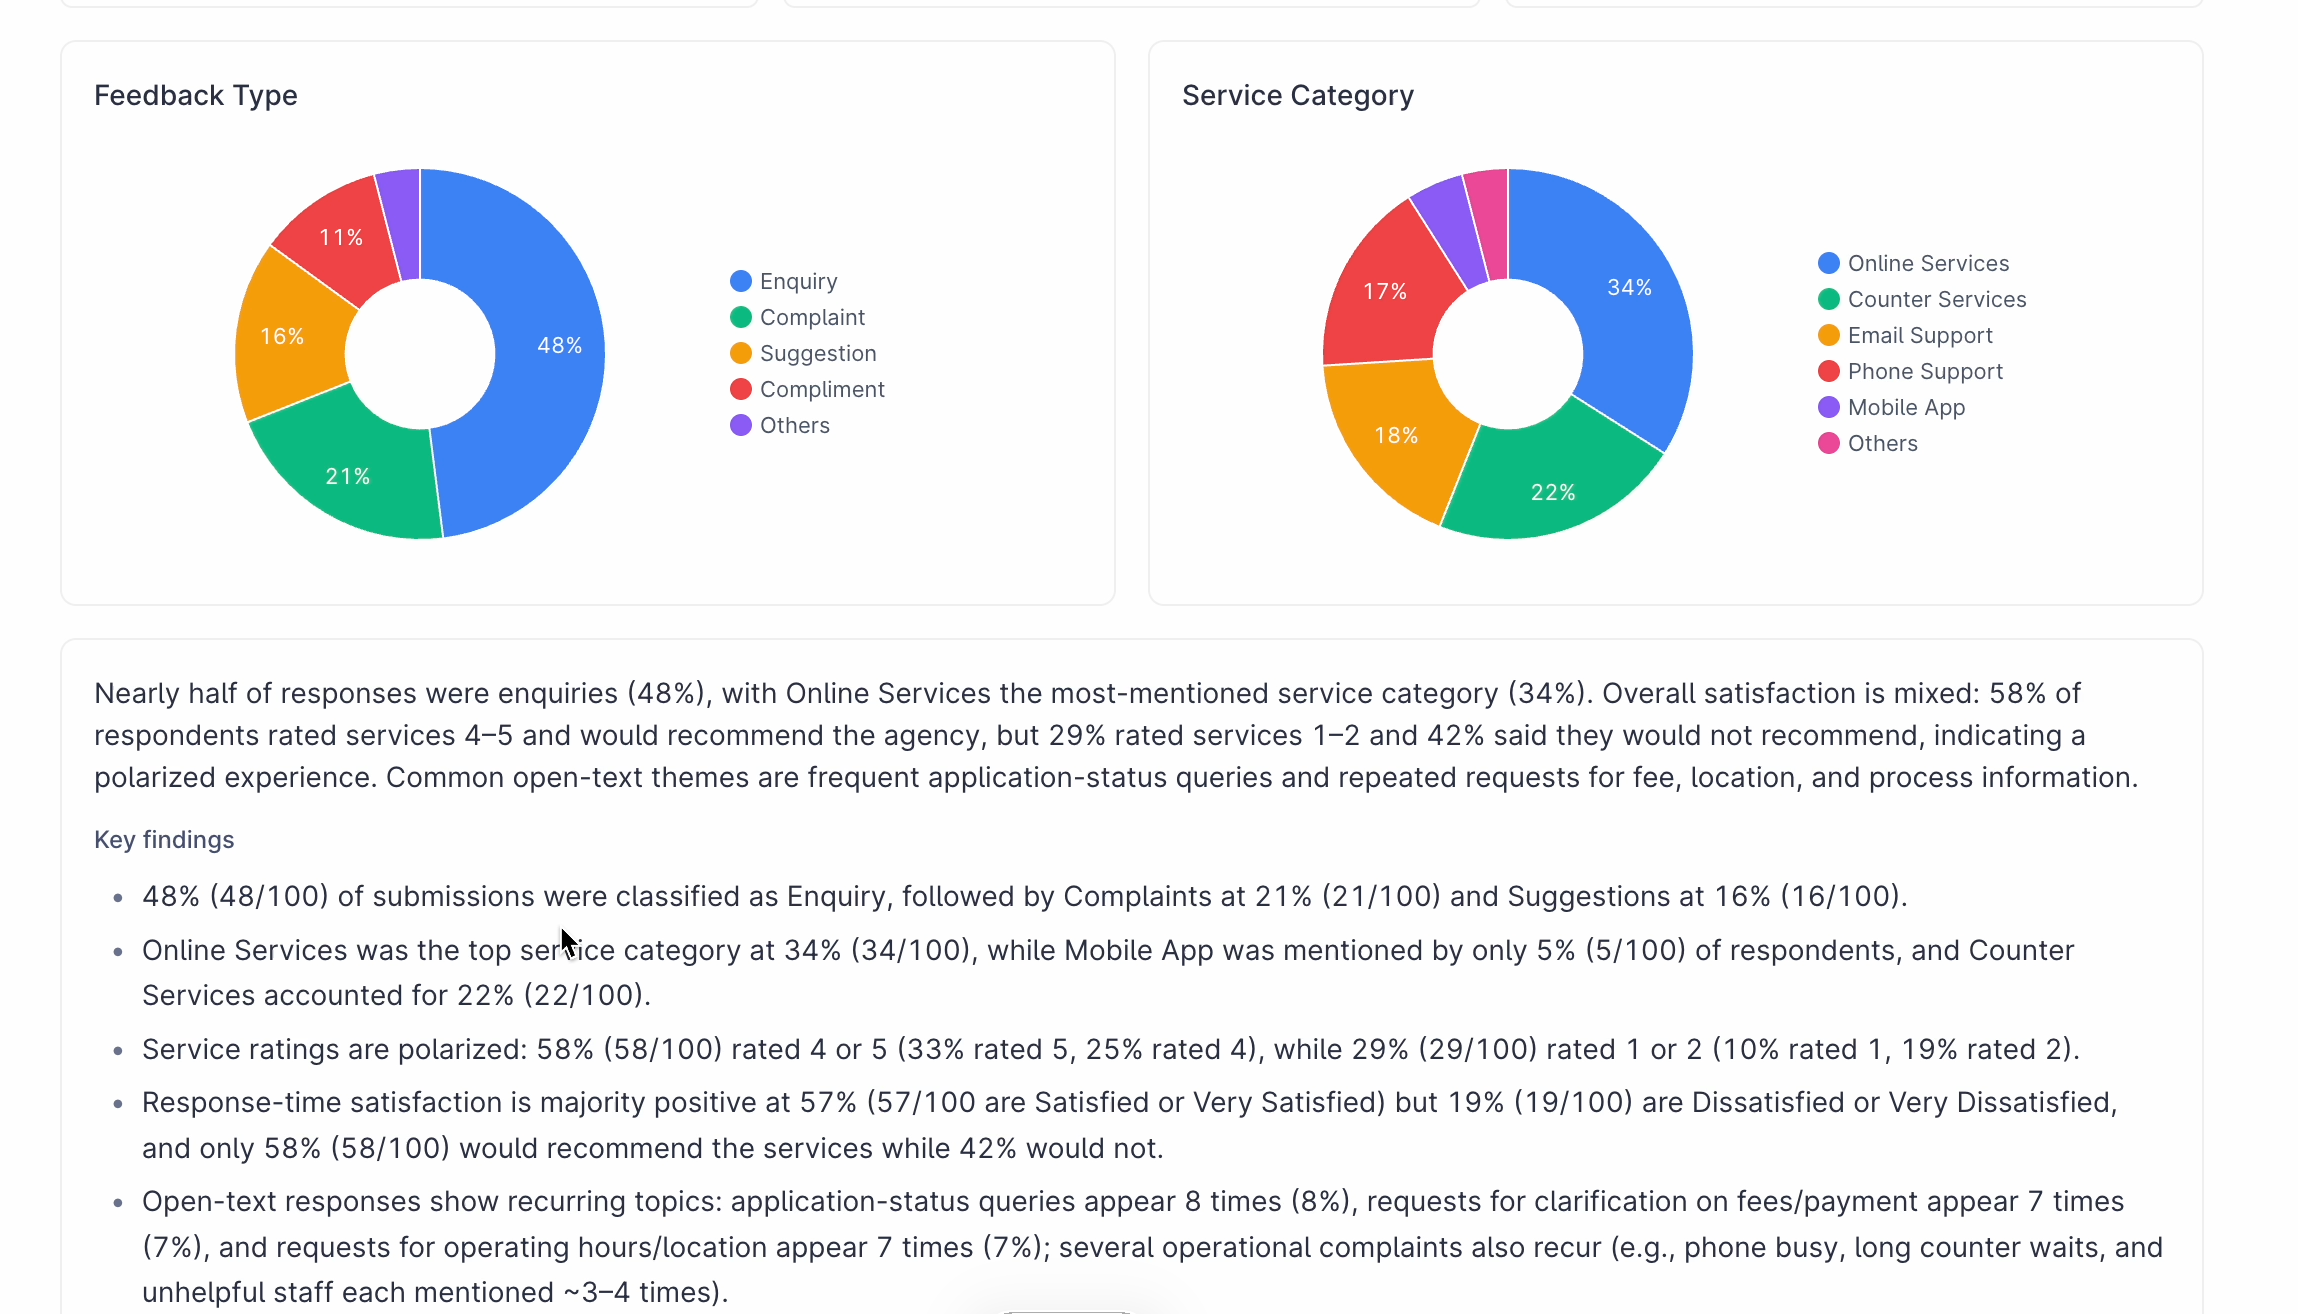
Task: Click the Phone Support legend label
Action: (x=1924, y=371)
